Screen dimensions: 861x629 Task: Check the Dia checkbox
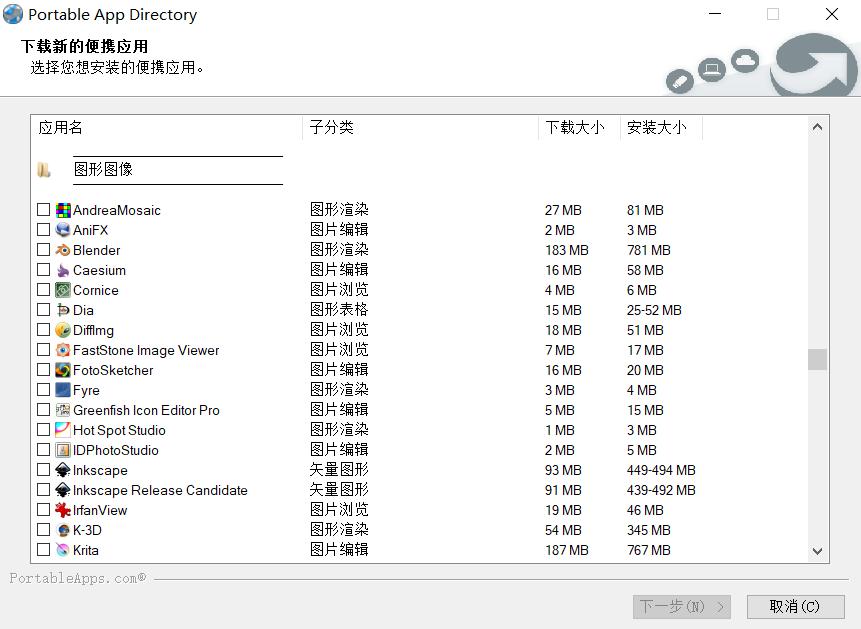point(43,310)
